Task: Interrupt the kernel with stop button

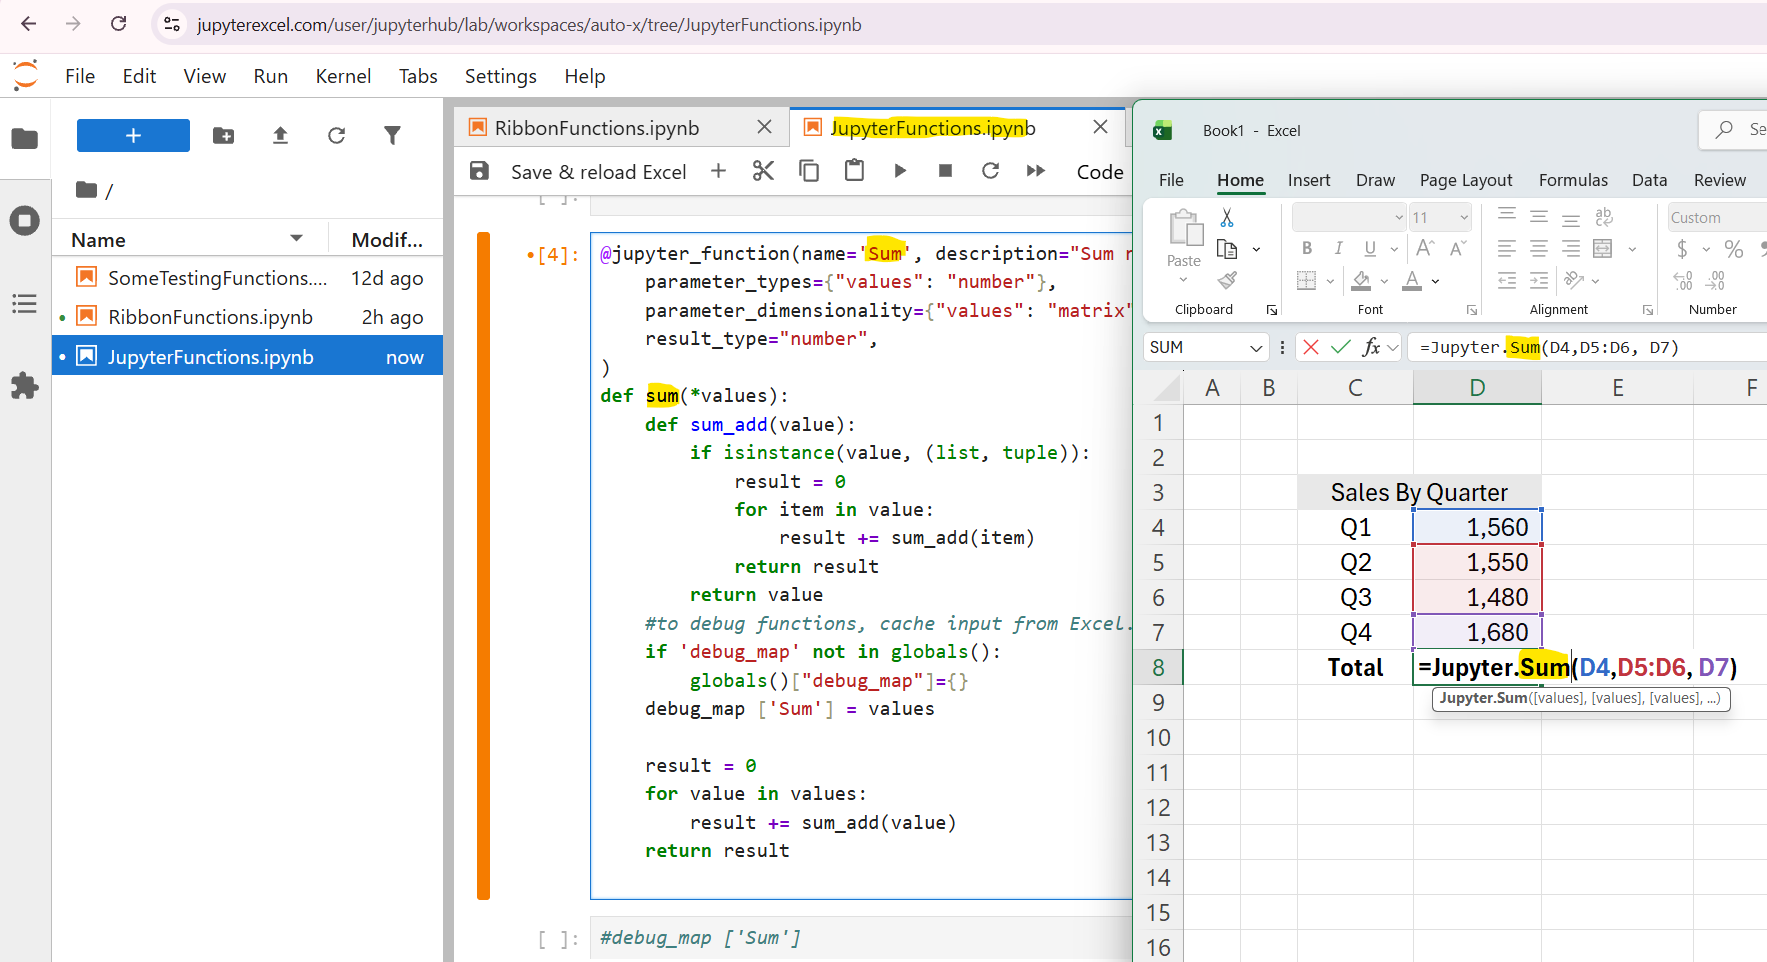Action: coord(945,171)
